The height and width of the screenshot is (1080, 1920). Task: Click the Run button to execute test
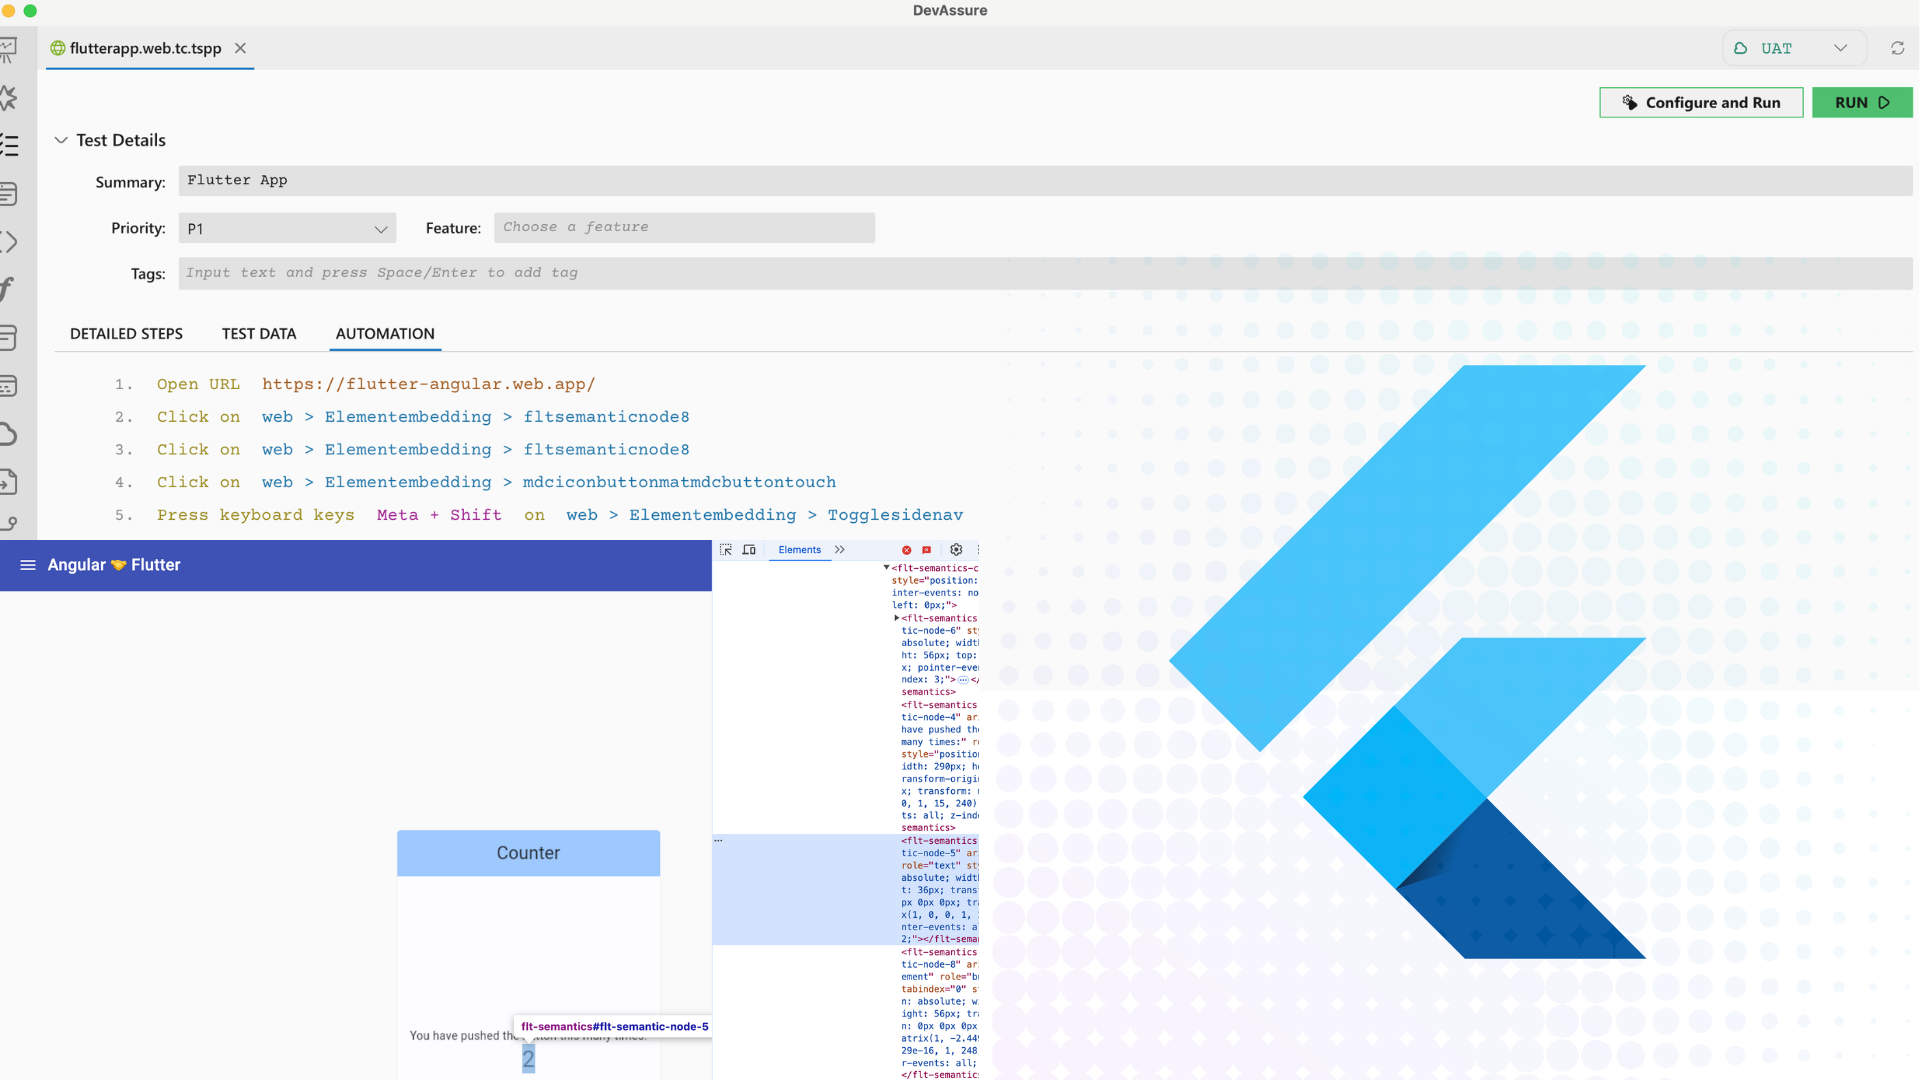(1861, 102)
